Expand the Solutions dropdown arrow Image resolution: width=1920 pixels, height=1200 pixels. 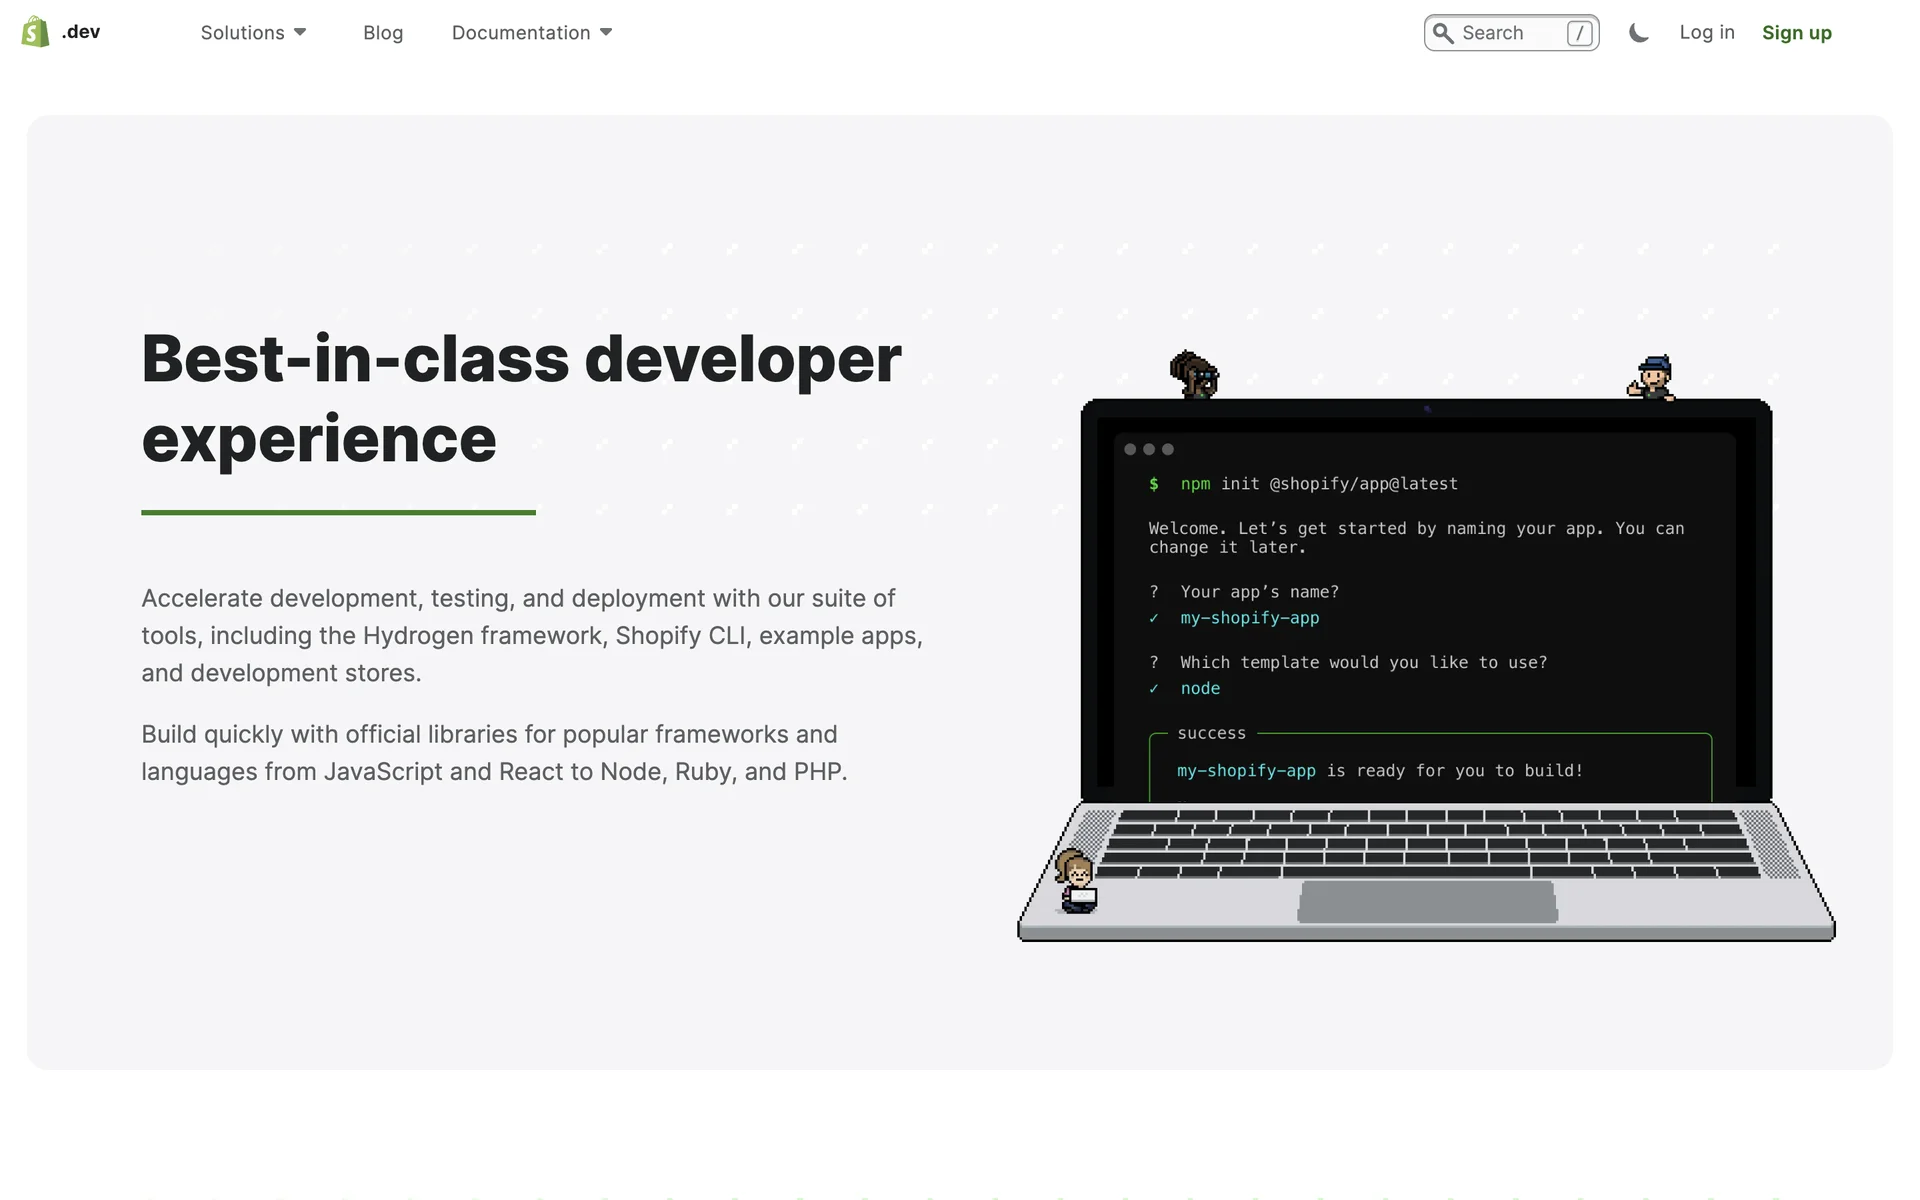(300, 33)
